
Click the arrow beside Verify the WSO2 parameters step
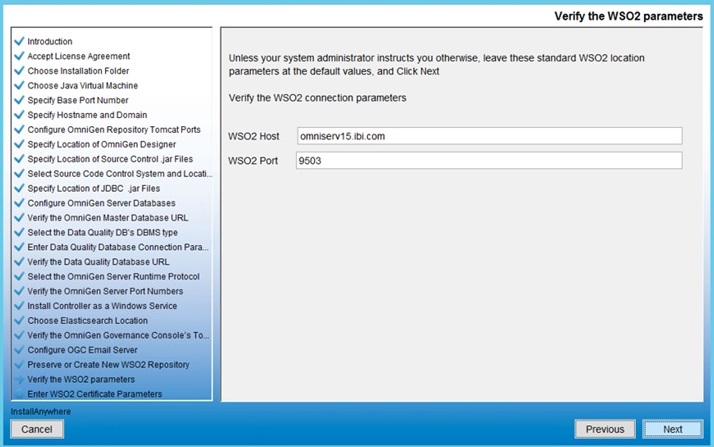tap(19, 379)
